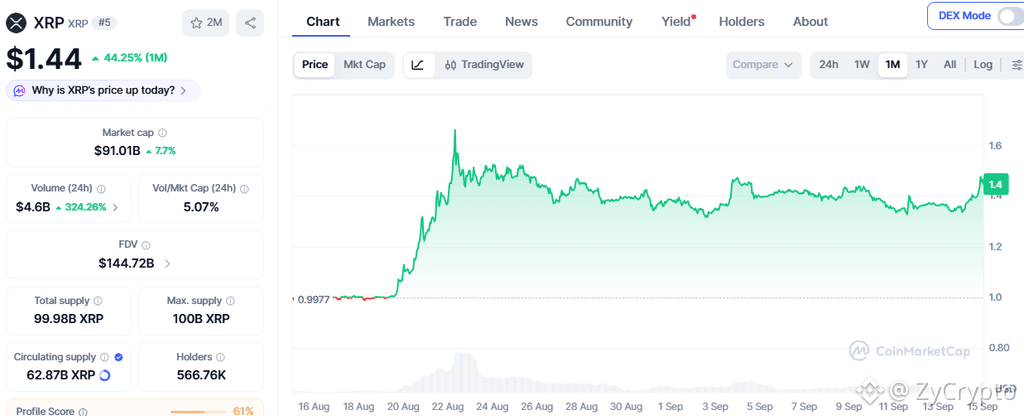The image size is (1024, 416).
Task: Switch to TradingView candlestick chart
Action: coord(484,65)
